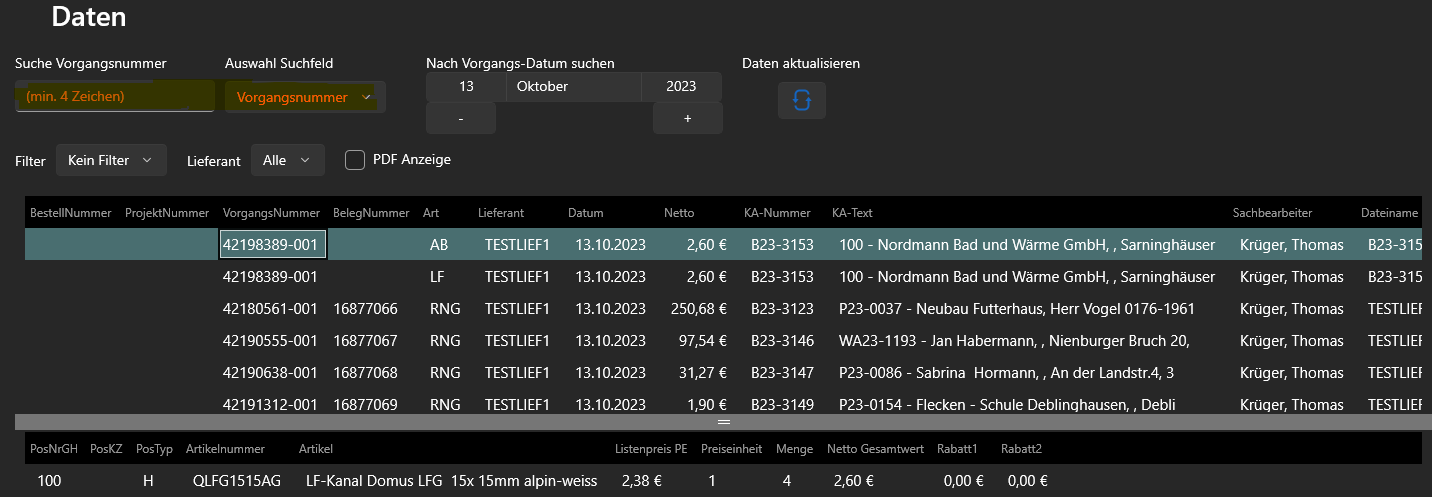Sort by Netto Gesamtwert column header
The width and height of the screenshot is (1432, 497).
point(875,449)
